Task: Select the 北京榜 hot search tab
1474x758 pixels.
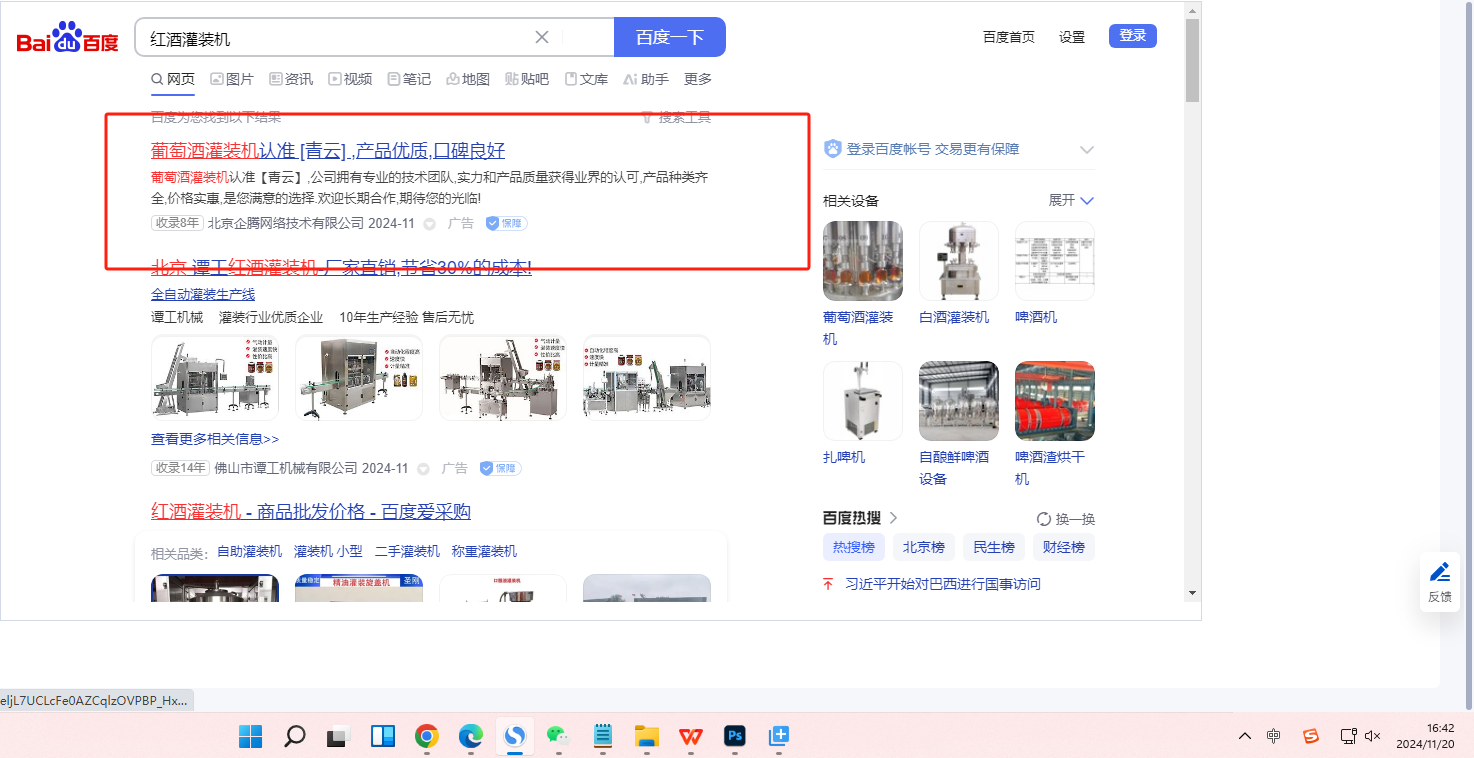Action: tap(924, 547)
